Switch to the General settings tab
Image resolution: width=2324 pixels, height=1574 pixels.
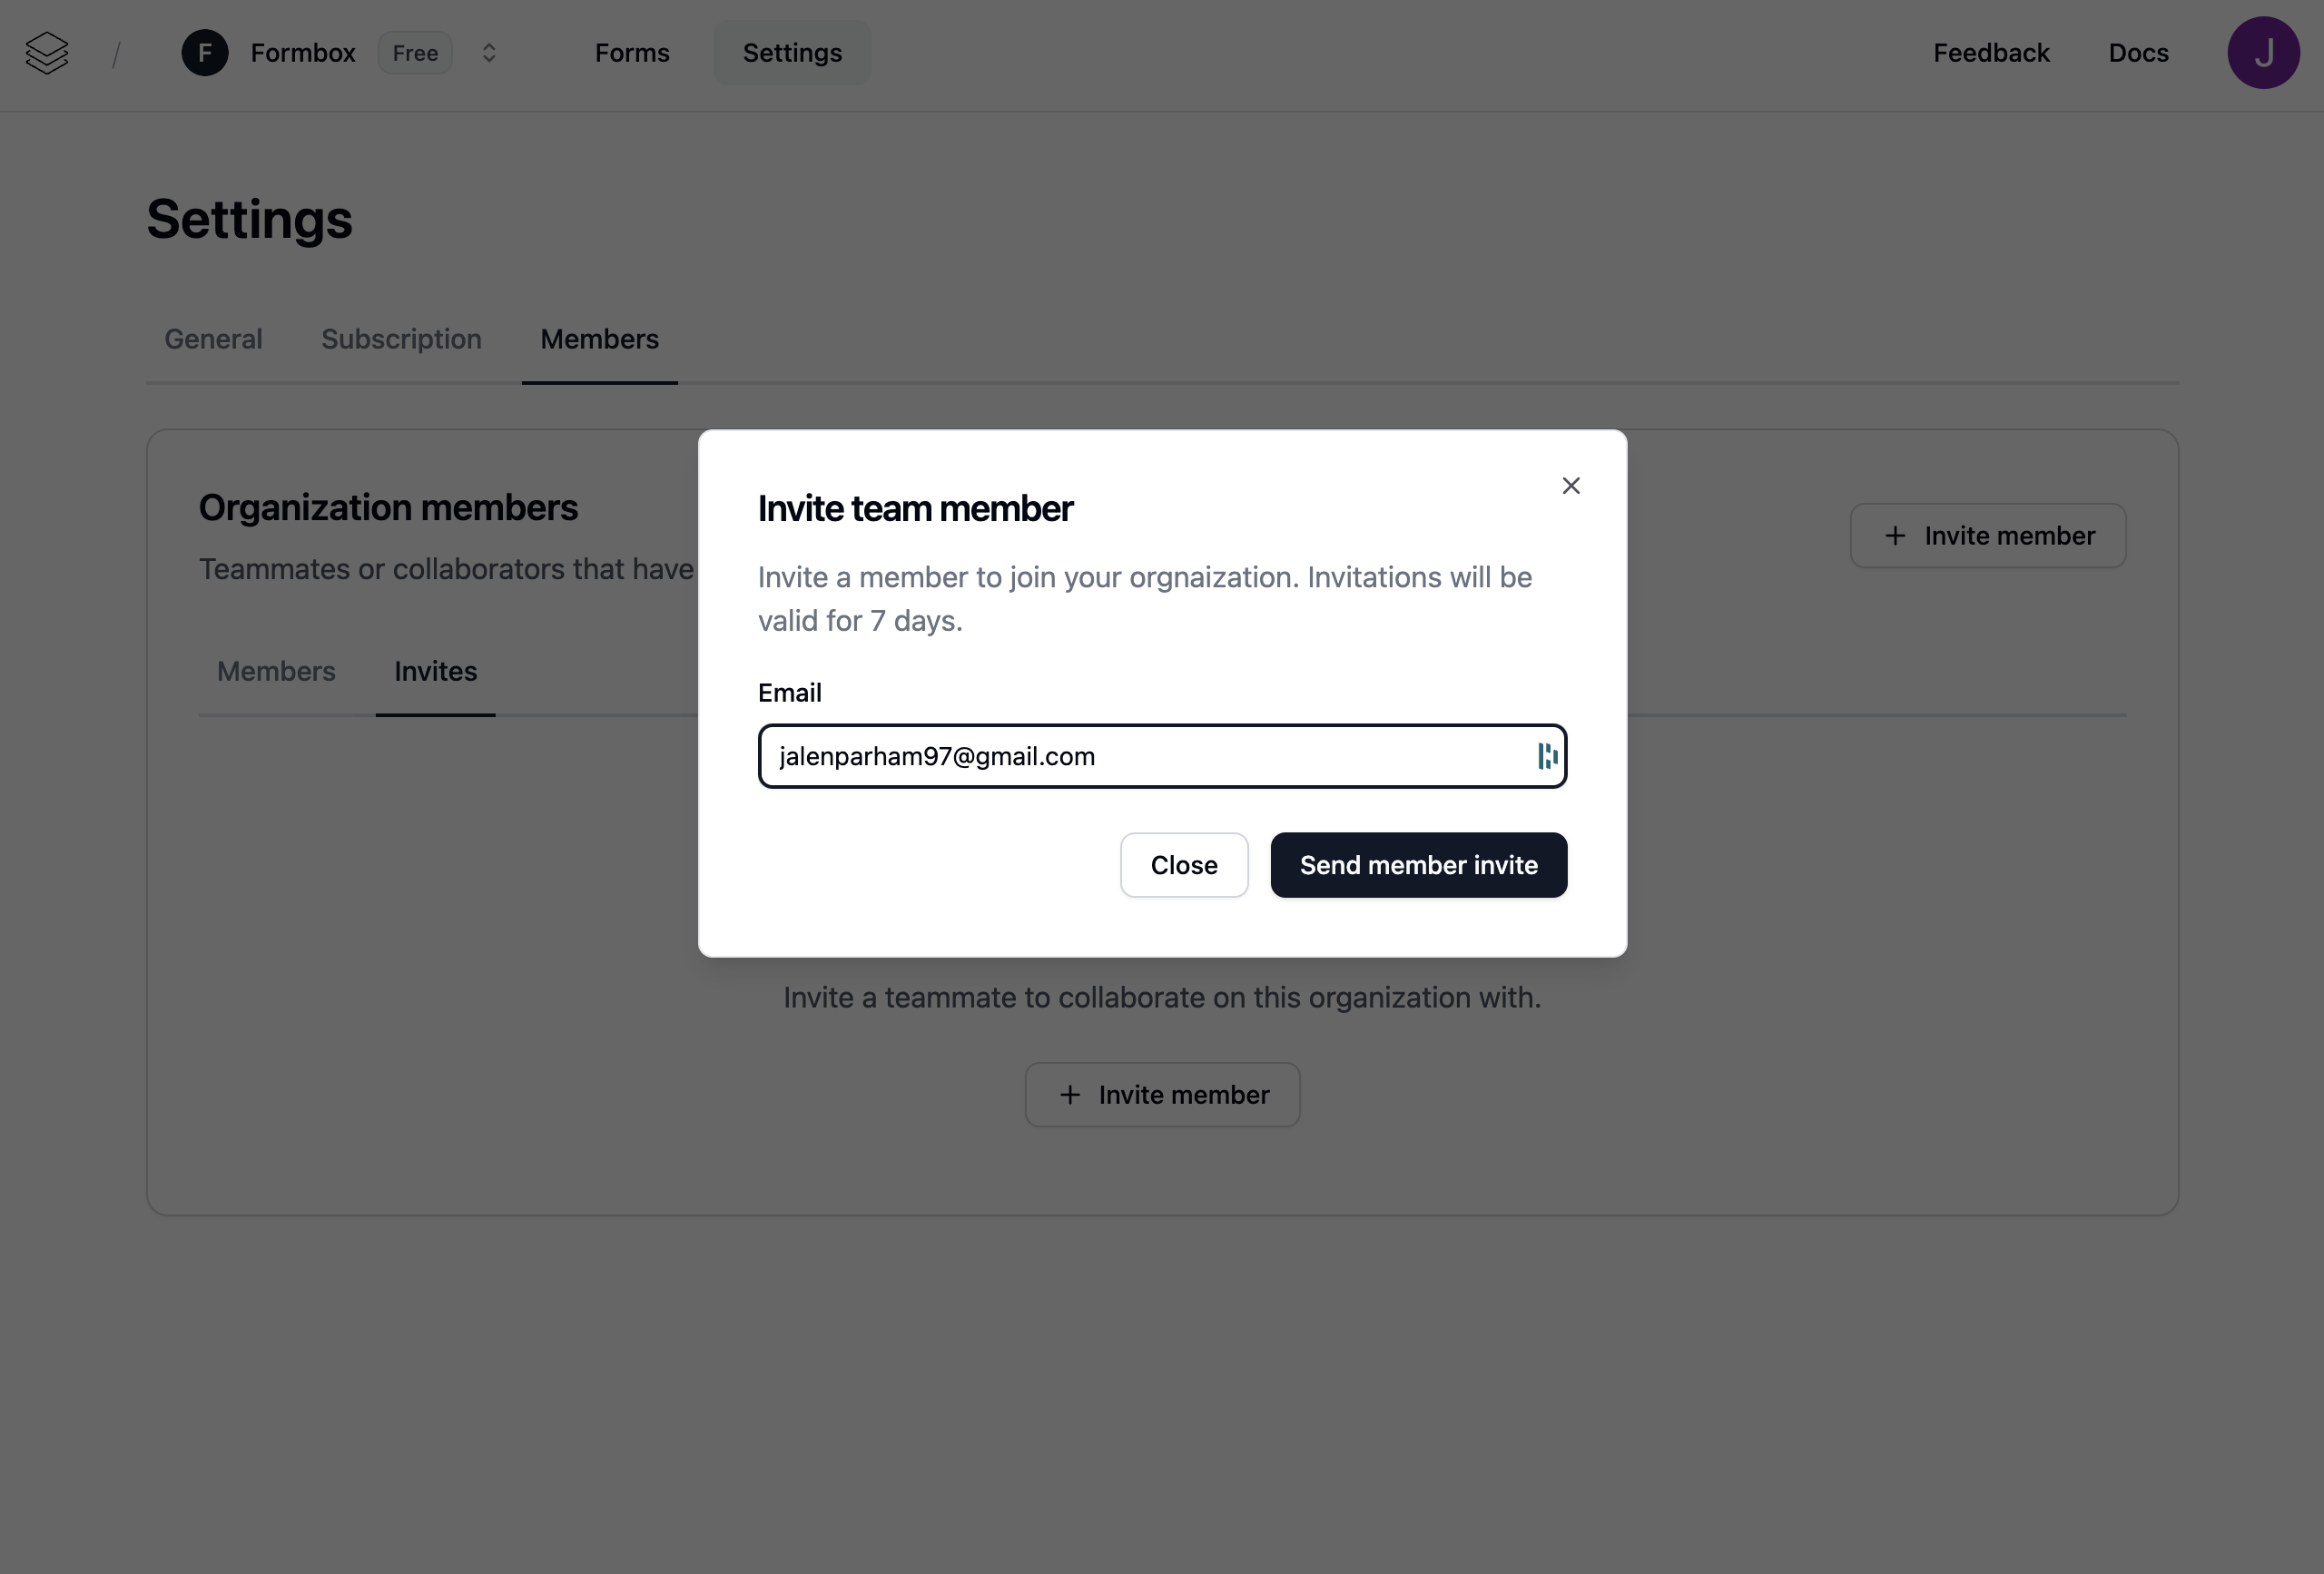click(213, 339)
